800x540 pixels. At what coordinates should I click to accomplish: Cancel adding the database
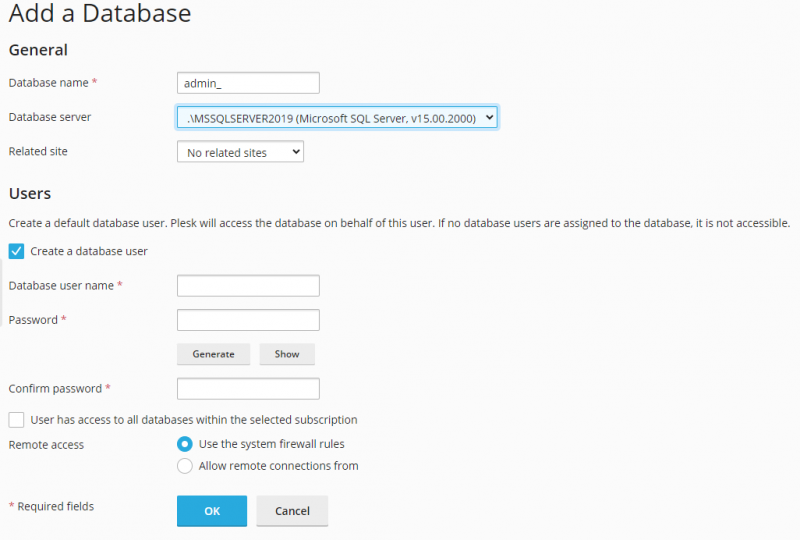292,511
